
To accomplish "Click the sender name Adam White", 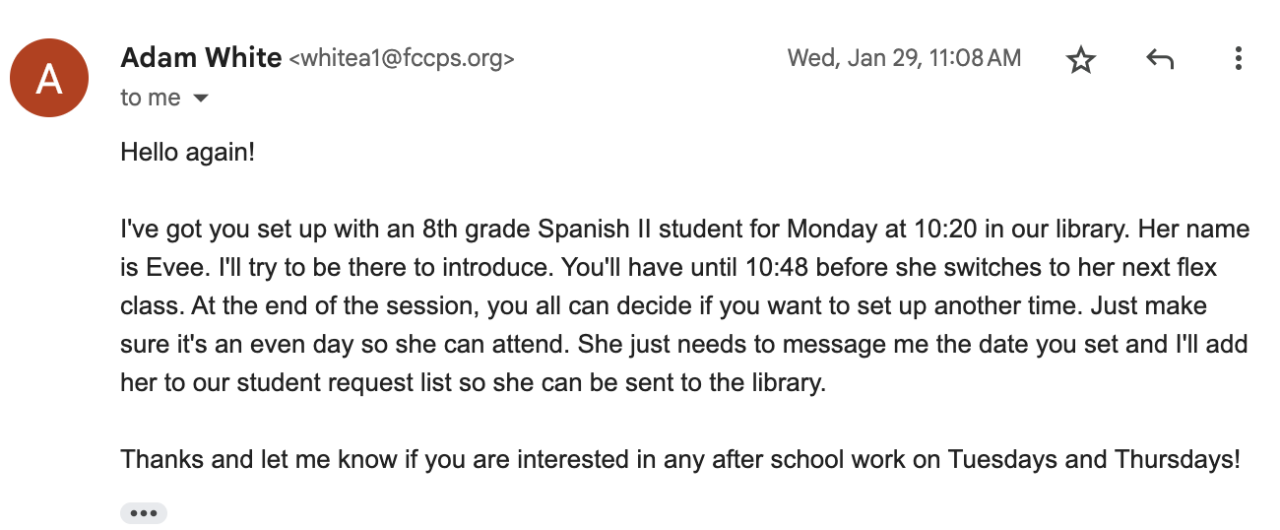I will click(x=200, y=58).
